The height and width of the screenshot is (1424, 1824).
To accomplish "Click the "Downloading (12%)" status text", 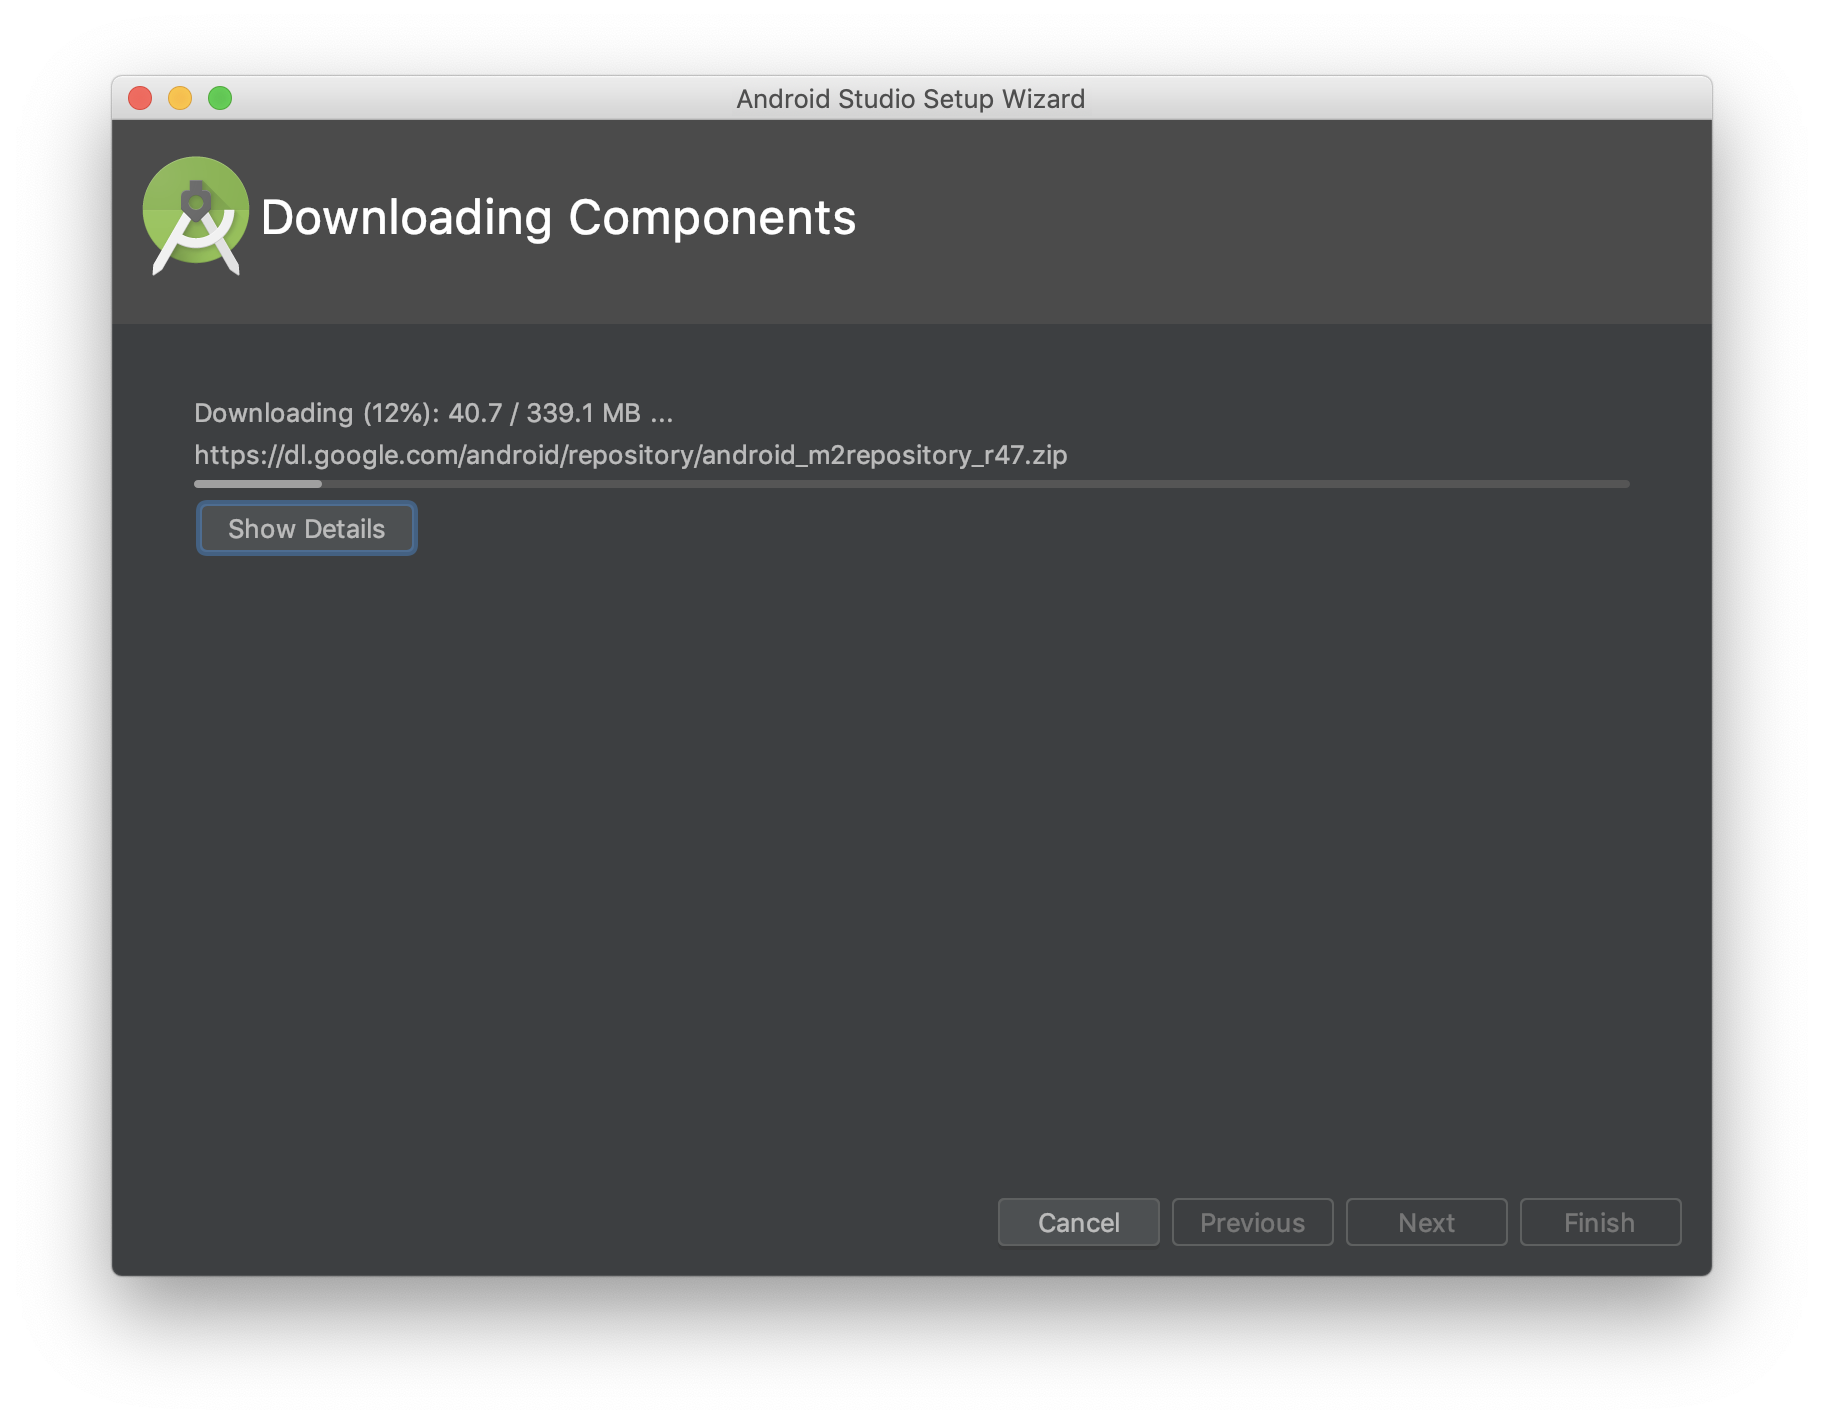I will [x=316, y=413].
